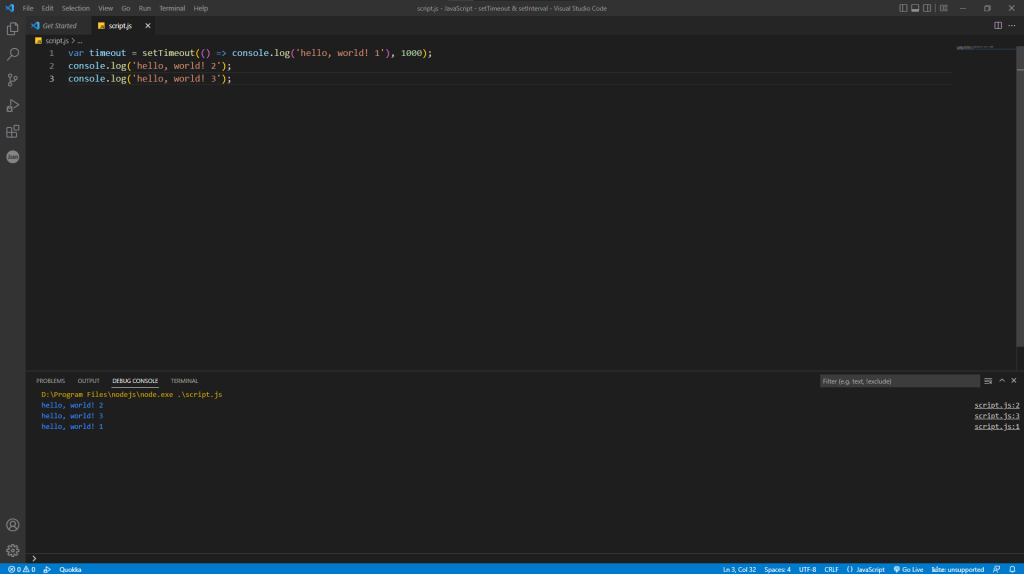The height and width of the screenshot is (574, 1024).
Task: Click the 'hello, world! 1' console output
Action: tap(72, 426)
